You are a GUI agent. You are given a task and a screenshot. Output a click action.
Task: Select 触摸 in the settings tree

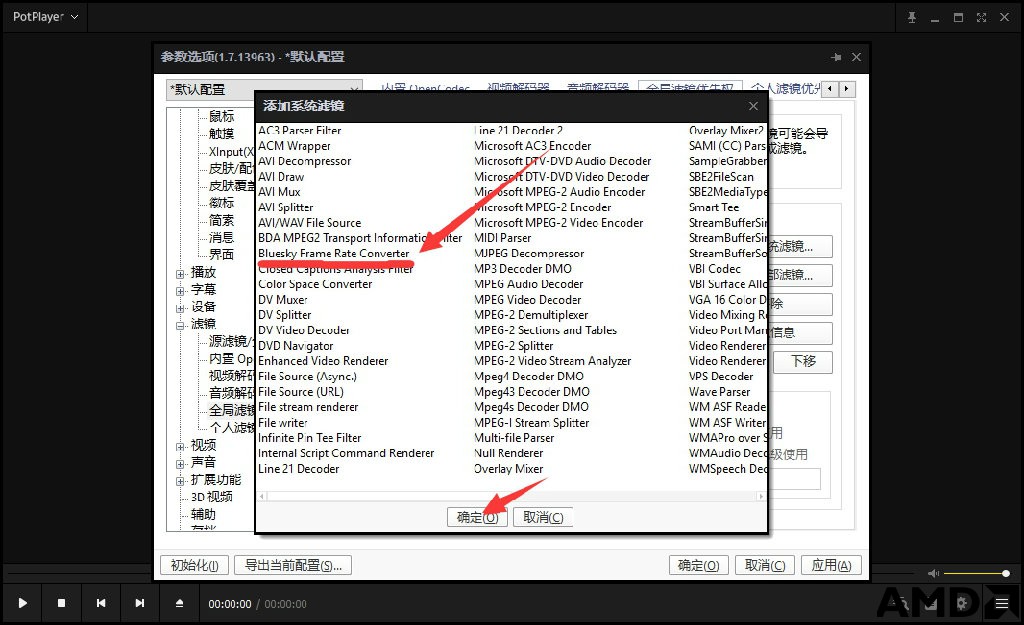point(221,133)
